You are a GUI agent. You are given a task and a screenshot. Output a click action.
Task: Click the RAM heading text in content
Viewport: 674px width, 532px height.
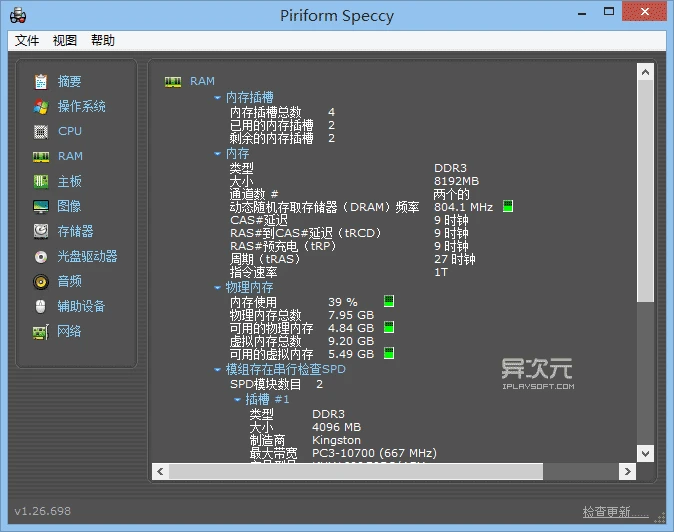[202, 81]
